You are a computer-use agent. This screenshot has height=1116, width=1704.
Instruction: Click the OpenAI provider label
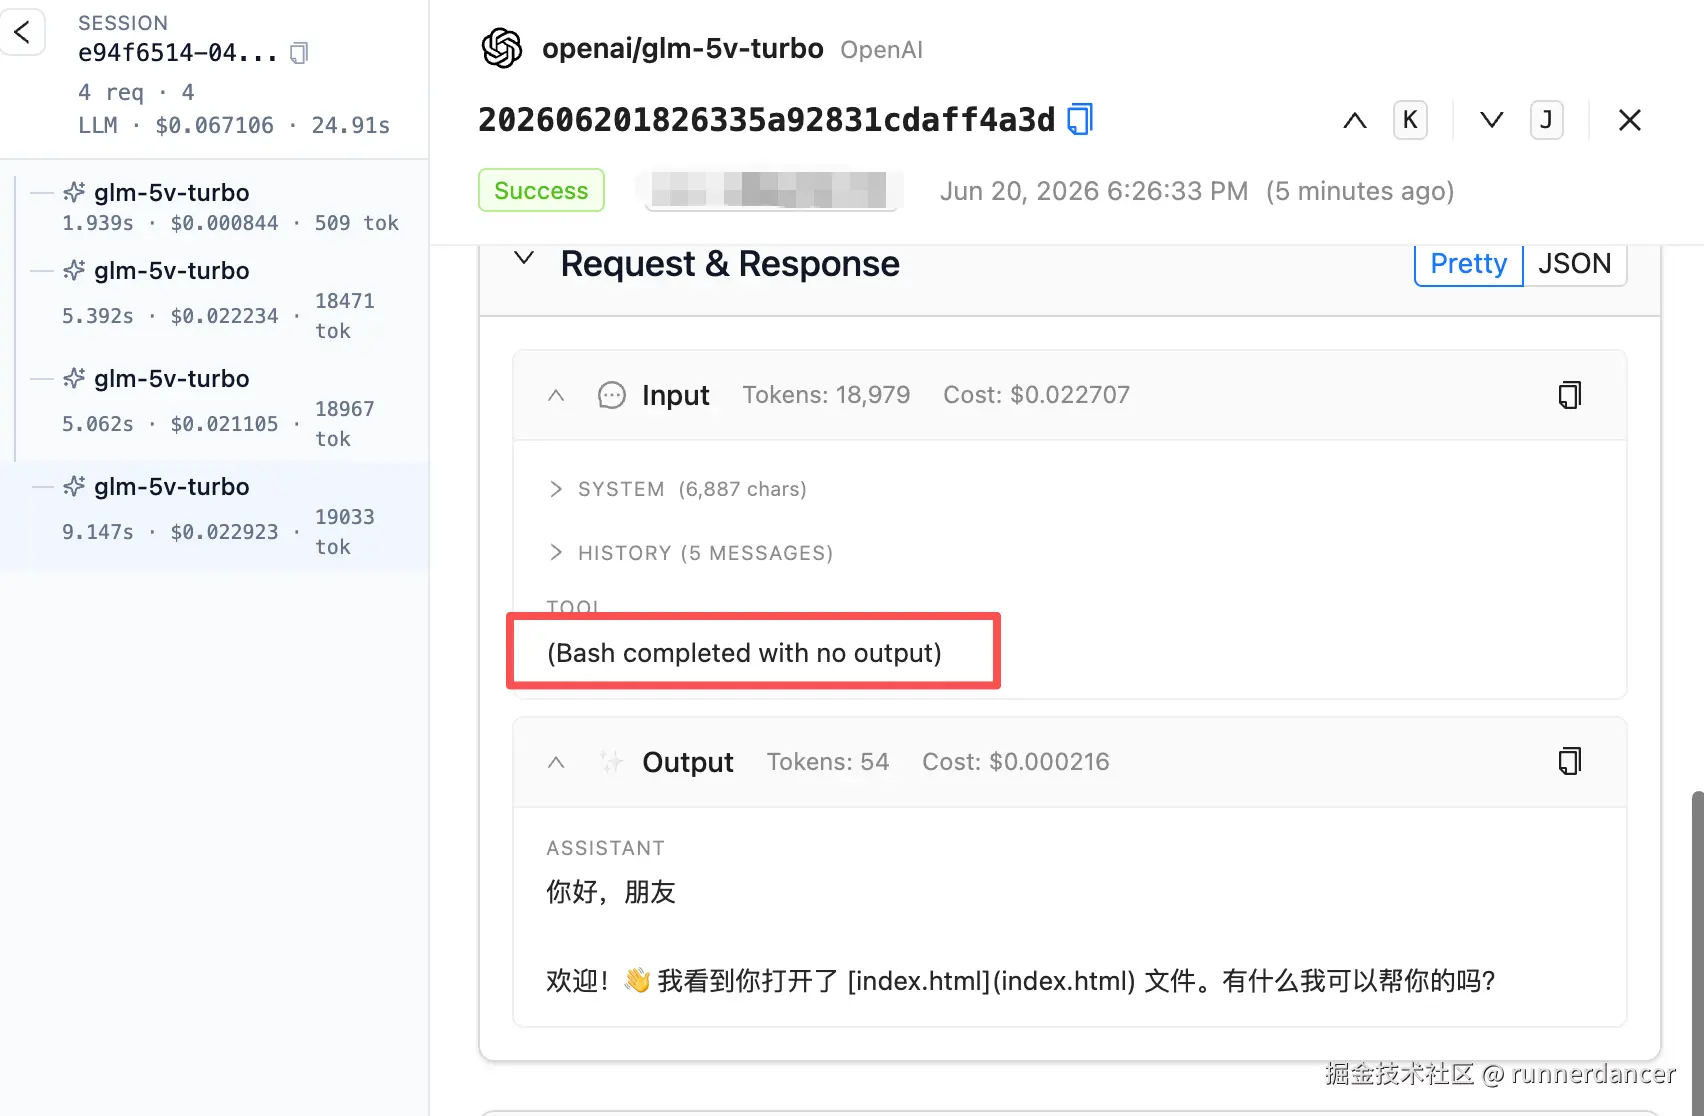coord(881,50)
